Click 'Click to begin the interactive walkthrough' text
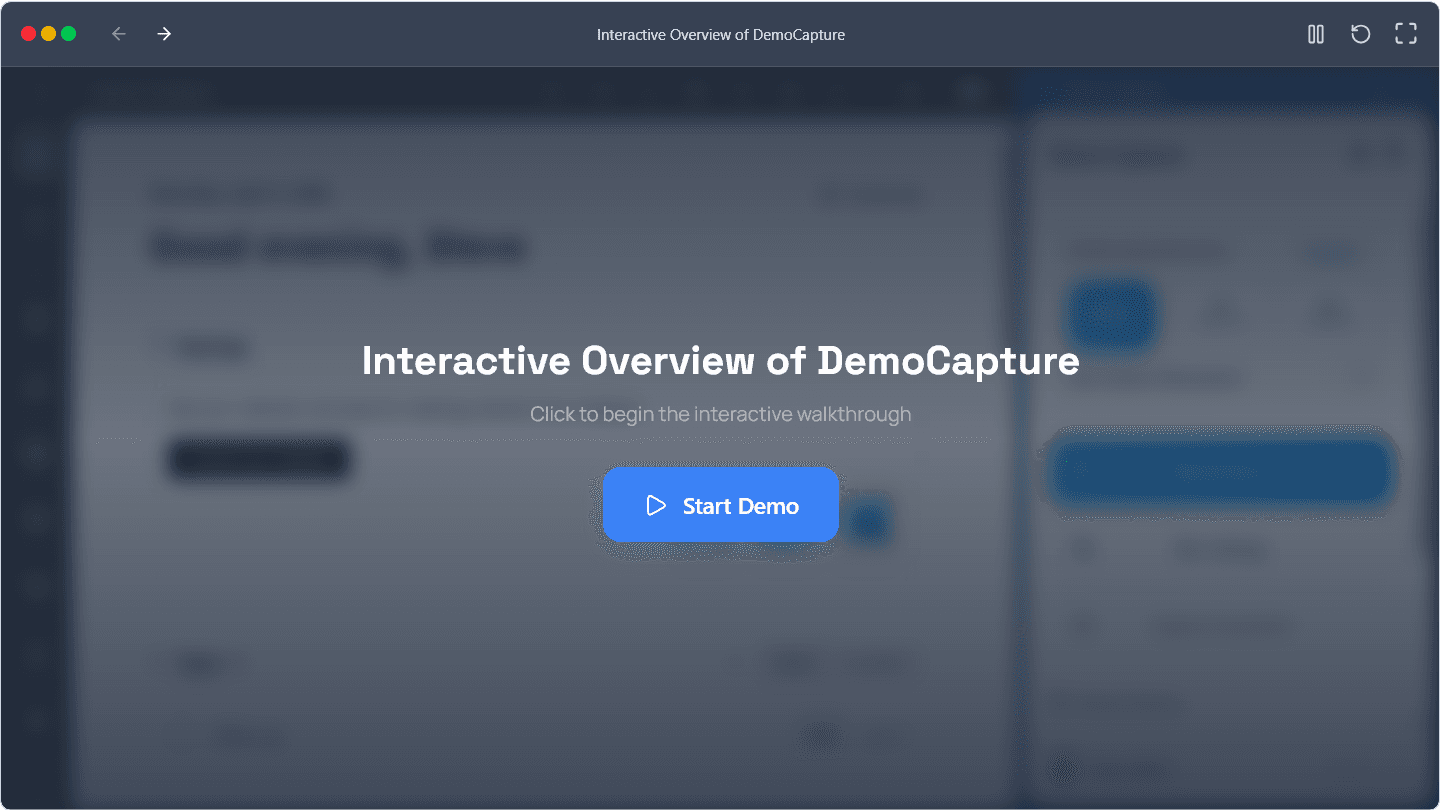This screenshot has height=810, width=1440. point(720,414)
